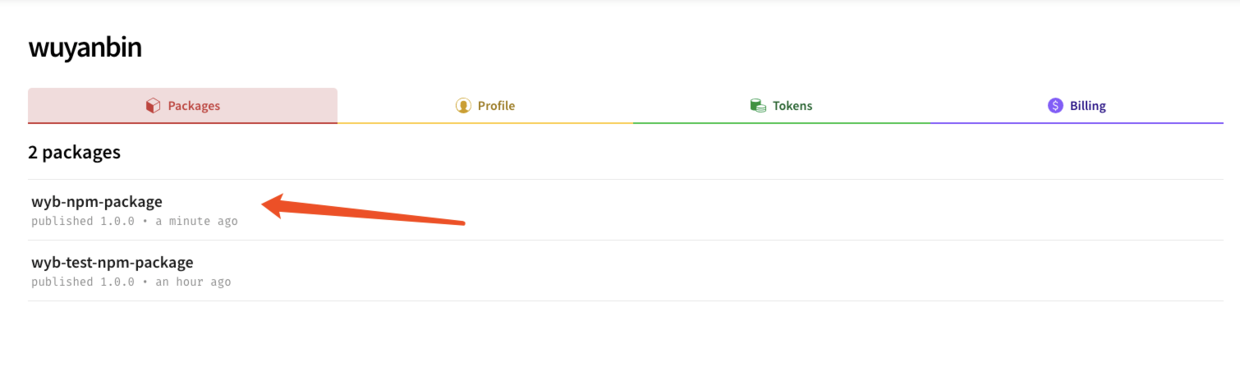Click version 1.0.0 under wyb-test-npm-package
Screen dimensions: 1240x367
117,282
